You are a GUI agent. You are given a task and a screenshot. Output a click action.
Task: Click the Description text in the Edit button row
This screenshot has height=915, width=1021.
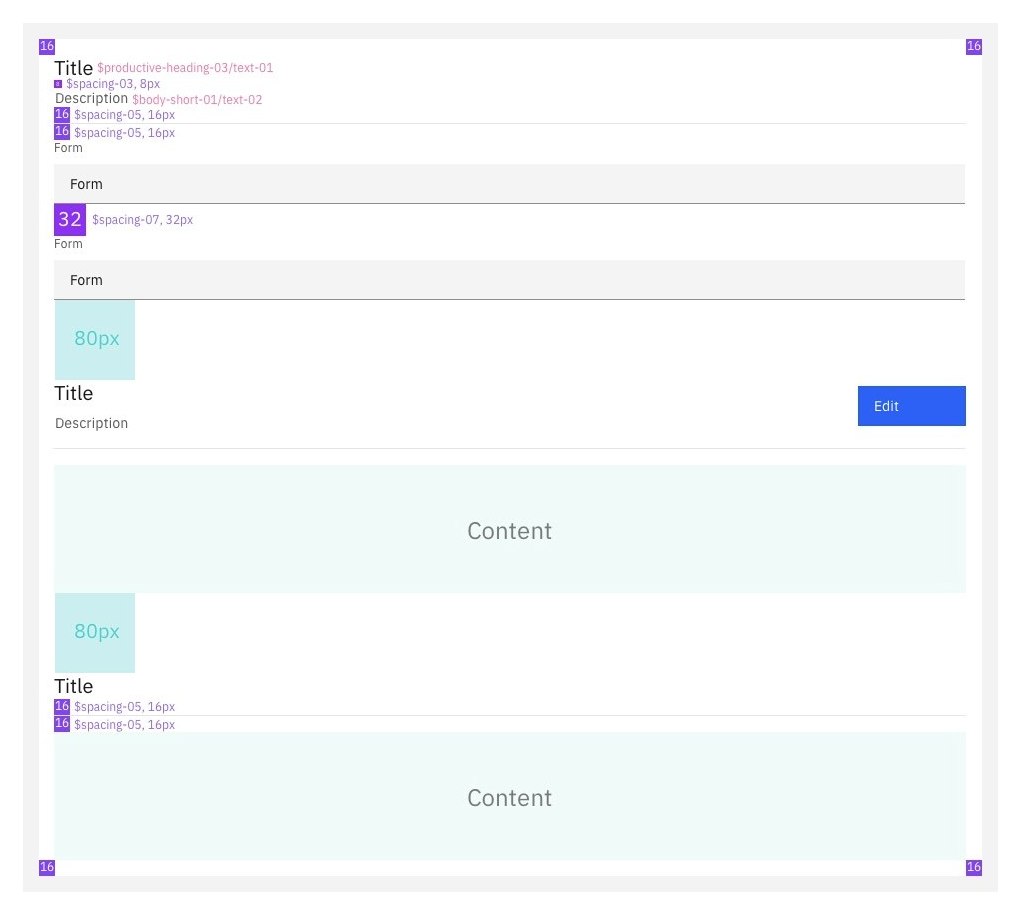tap(91, 423)
